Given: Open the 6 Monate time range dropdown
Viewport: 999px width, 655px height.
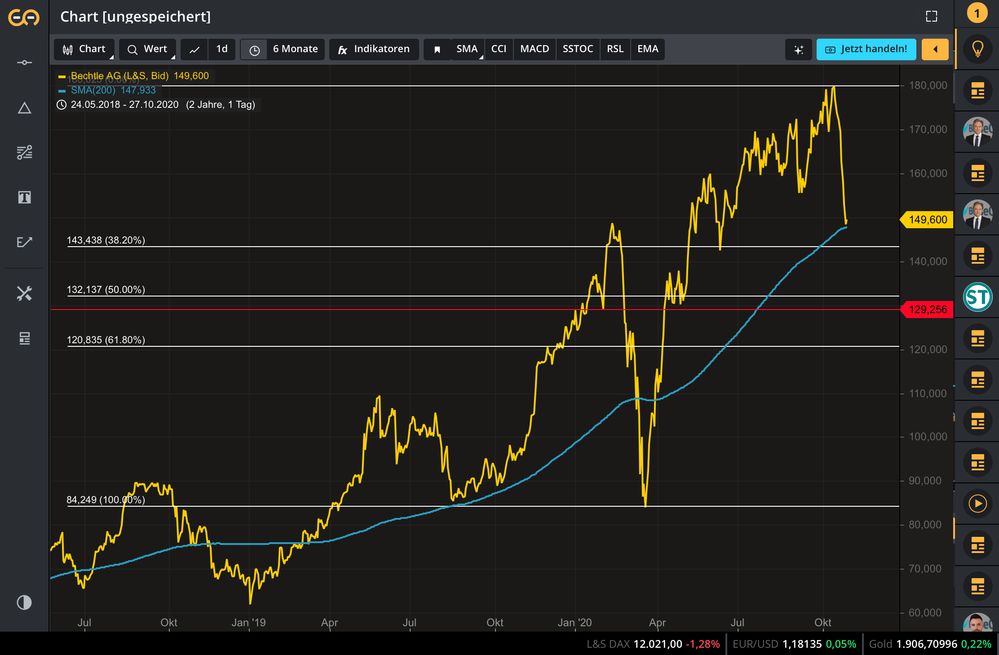Looking at the screenshot, I should 284,49.
